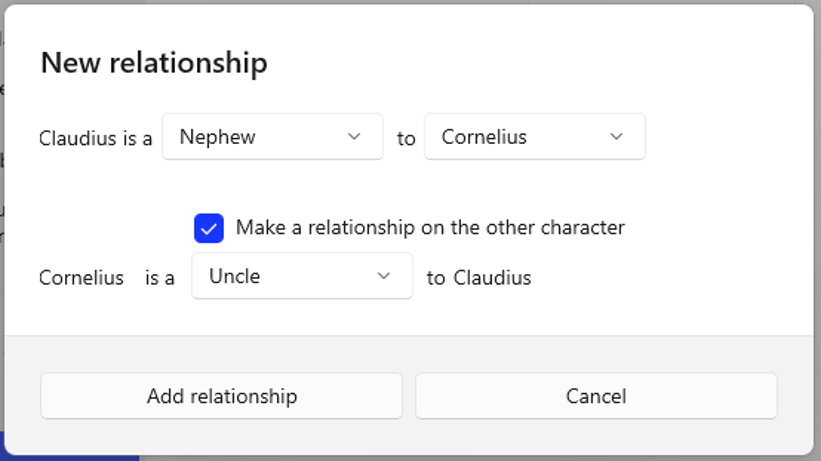
Task: Click the "to Claudius" text
Action: click(x=479, y=278)
